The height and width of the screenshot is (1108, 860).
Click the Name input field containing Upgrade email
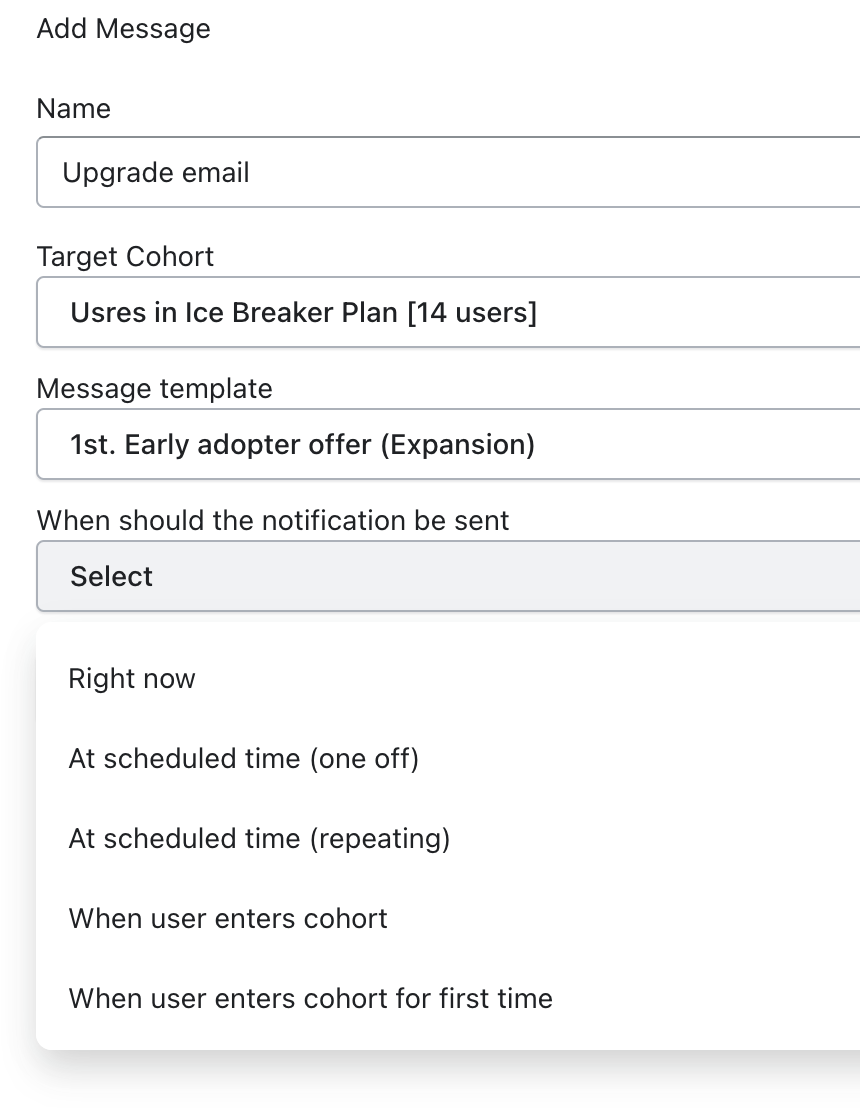tap(448, 173)
